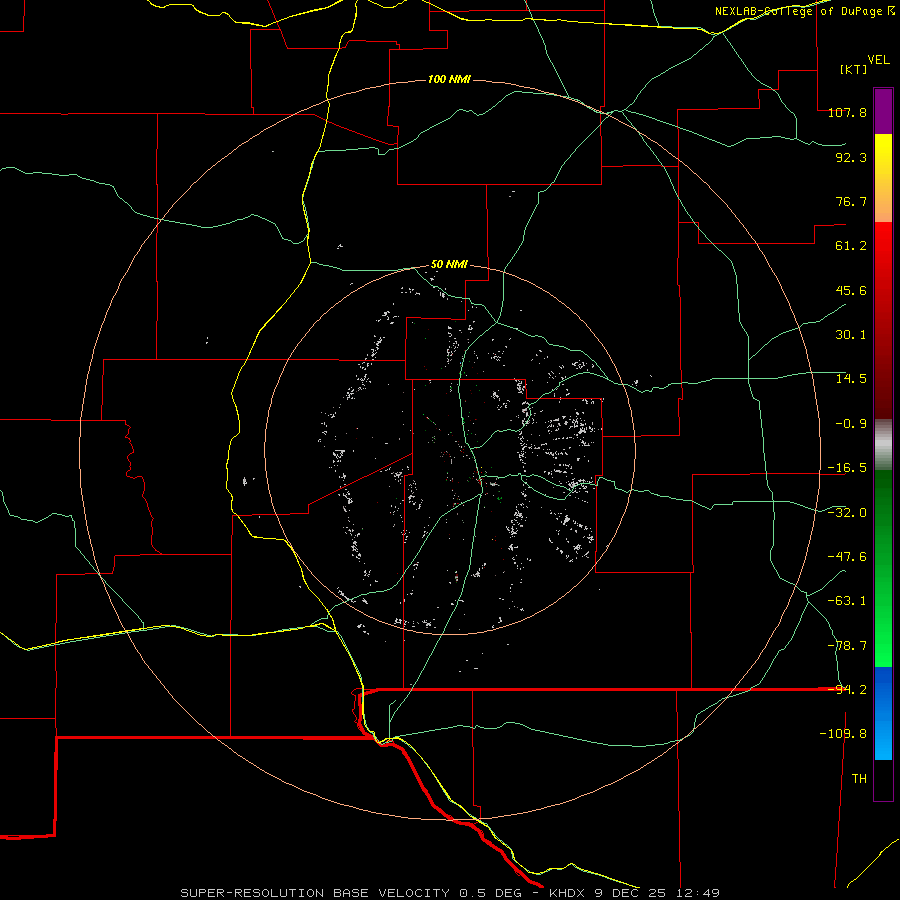Click the -0.9 value on the velocity scale
Viewport: 900px width, 900px height.
pyautogui.click(x=851, y=423)
